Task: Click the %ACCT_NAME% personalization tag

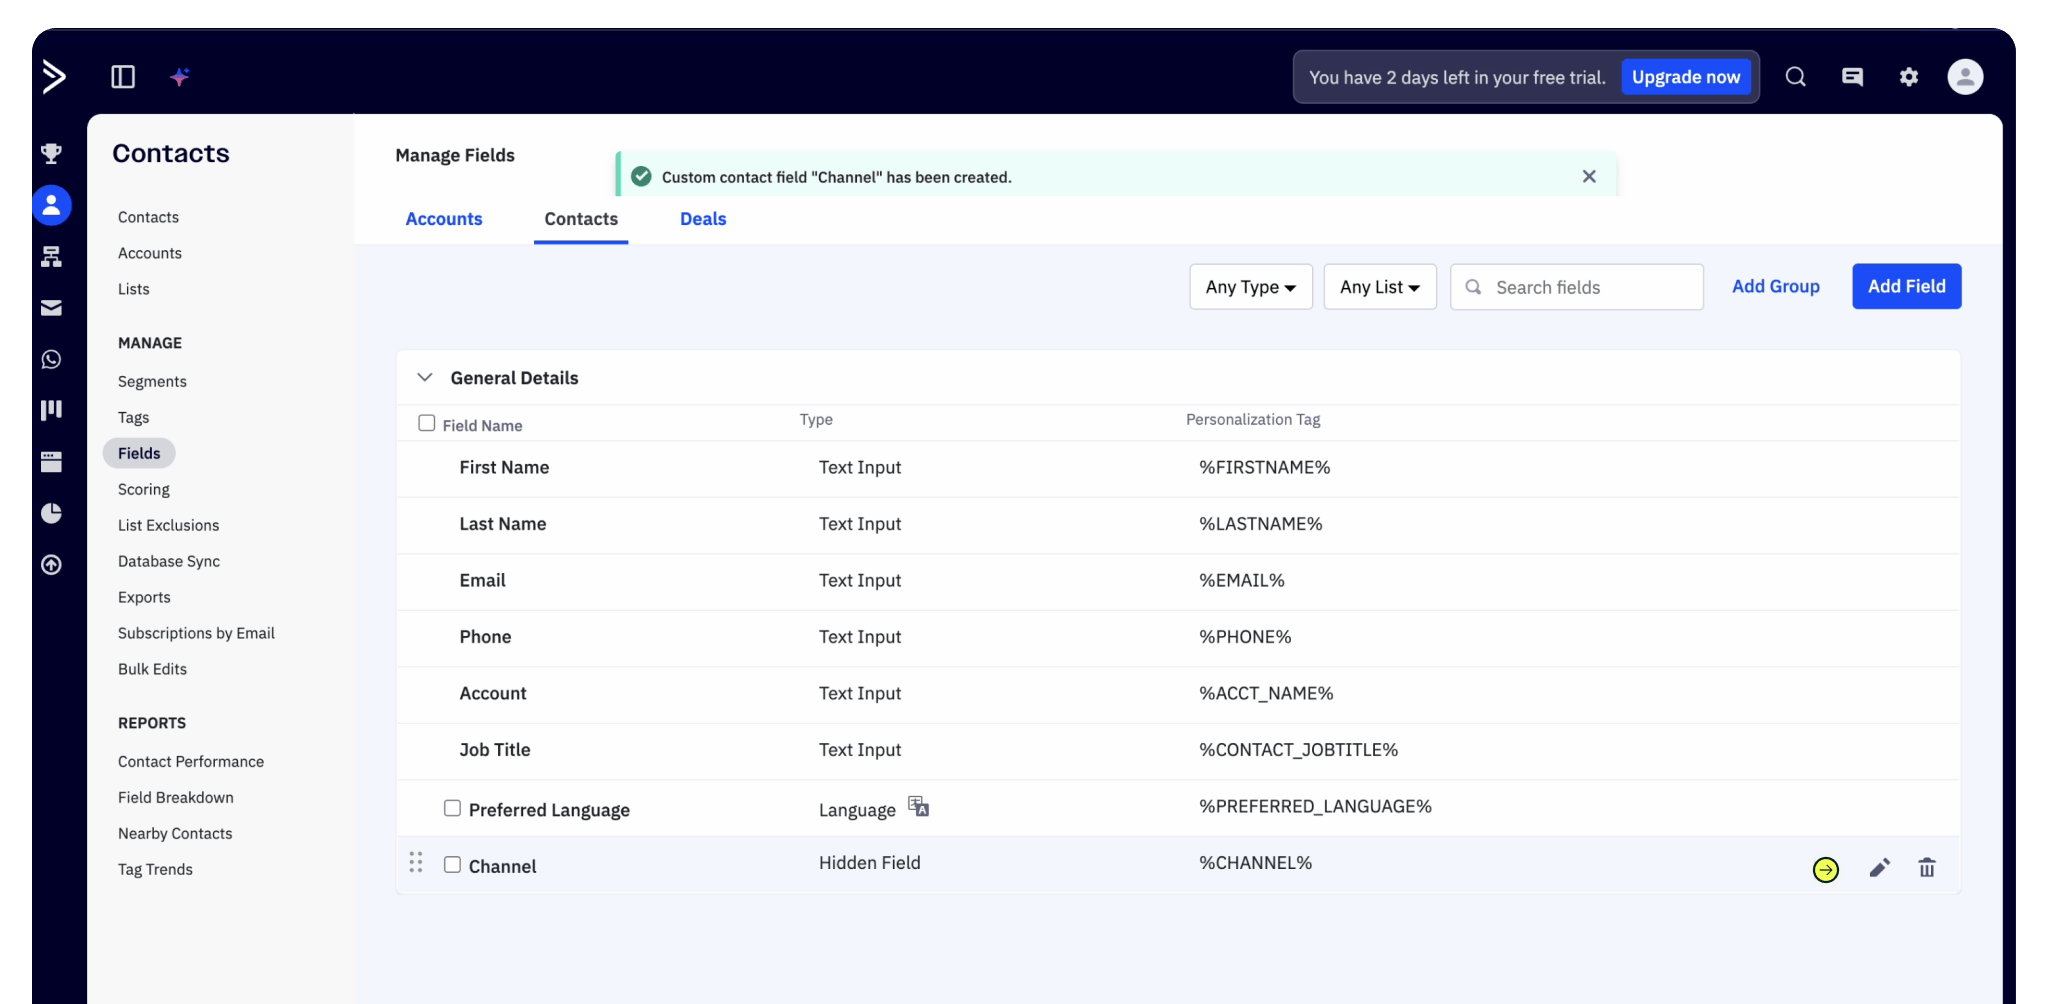Action: tap(1266, 693)
